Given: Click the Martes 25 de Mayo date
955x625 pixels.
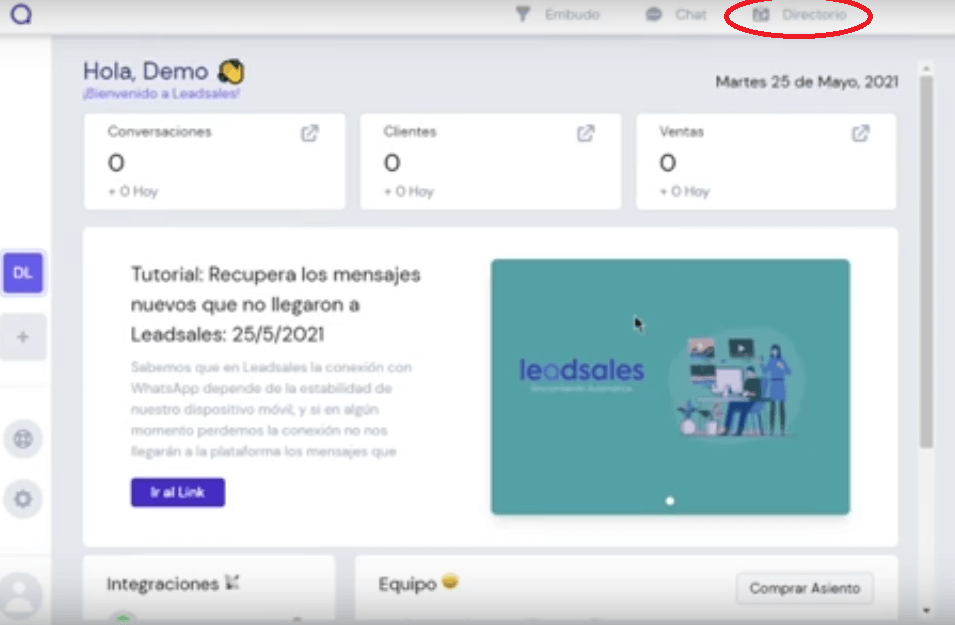Looking at the screenshot, I should [x=806, y=82].
